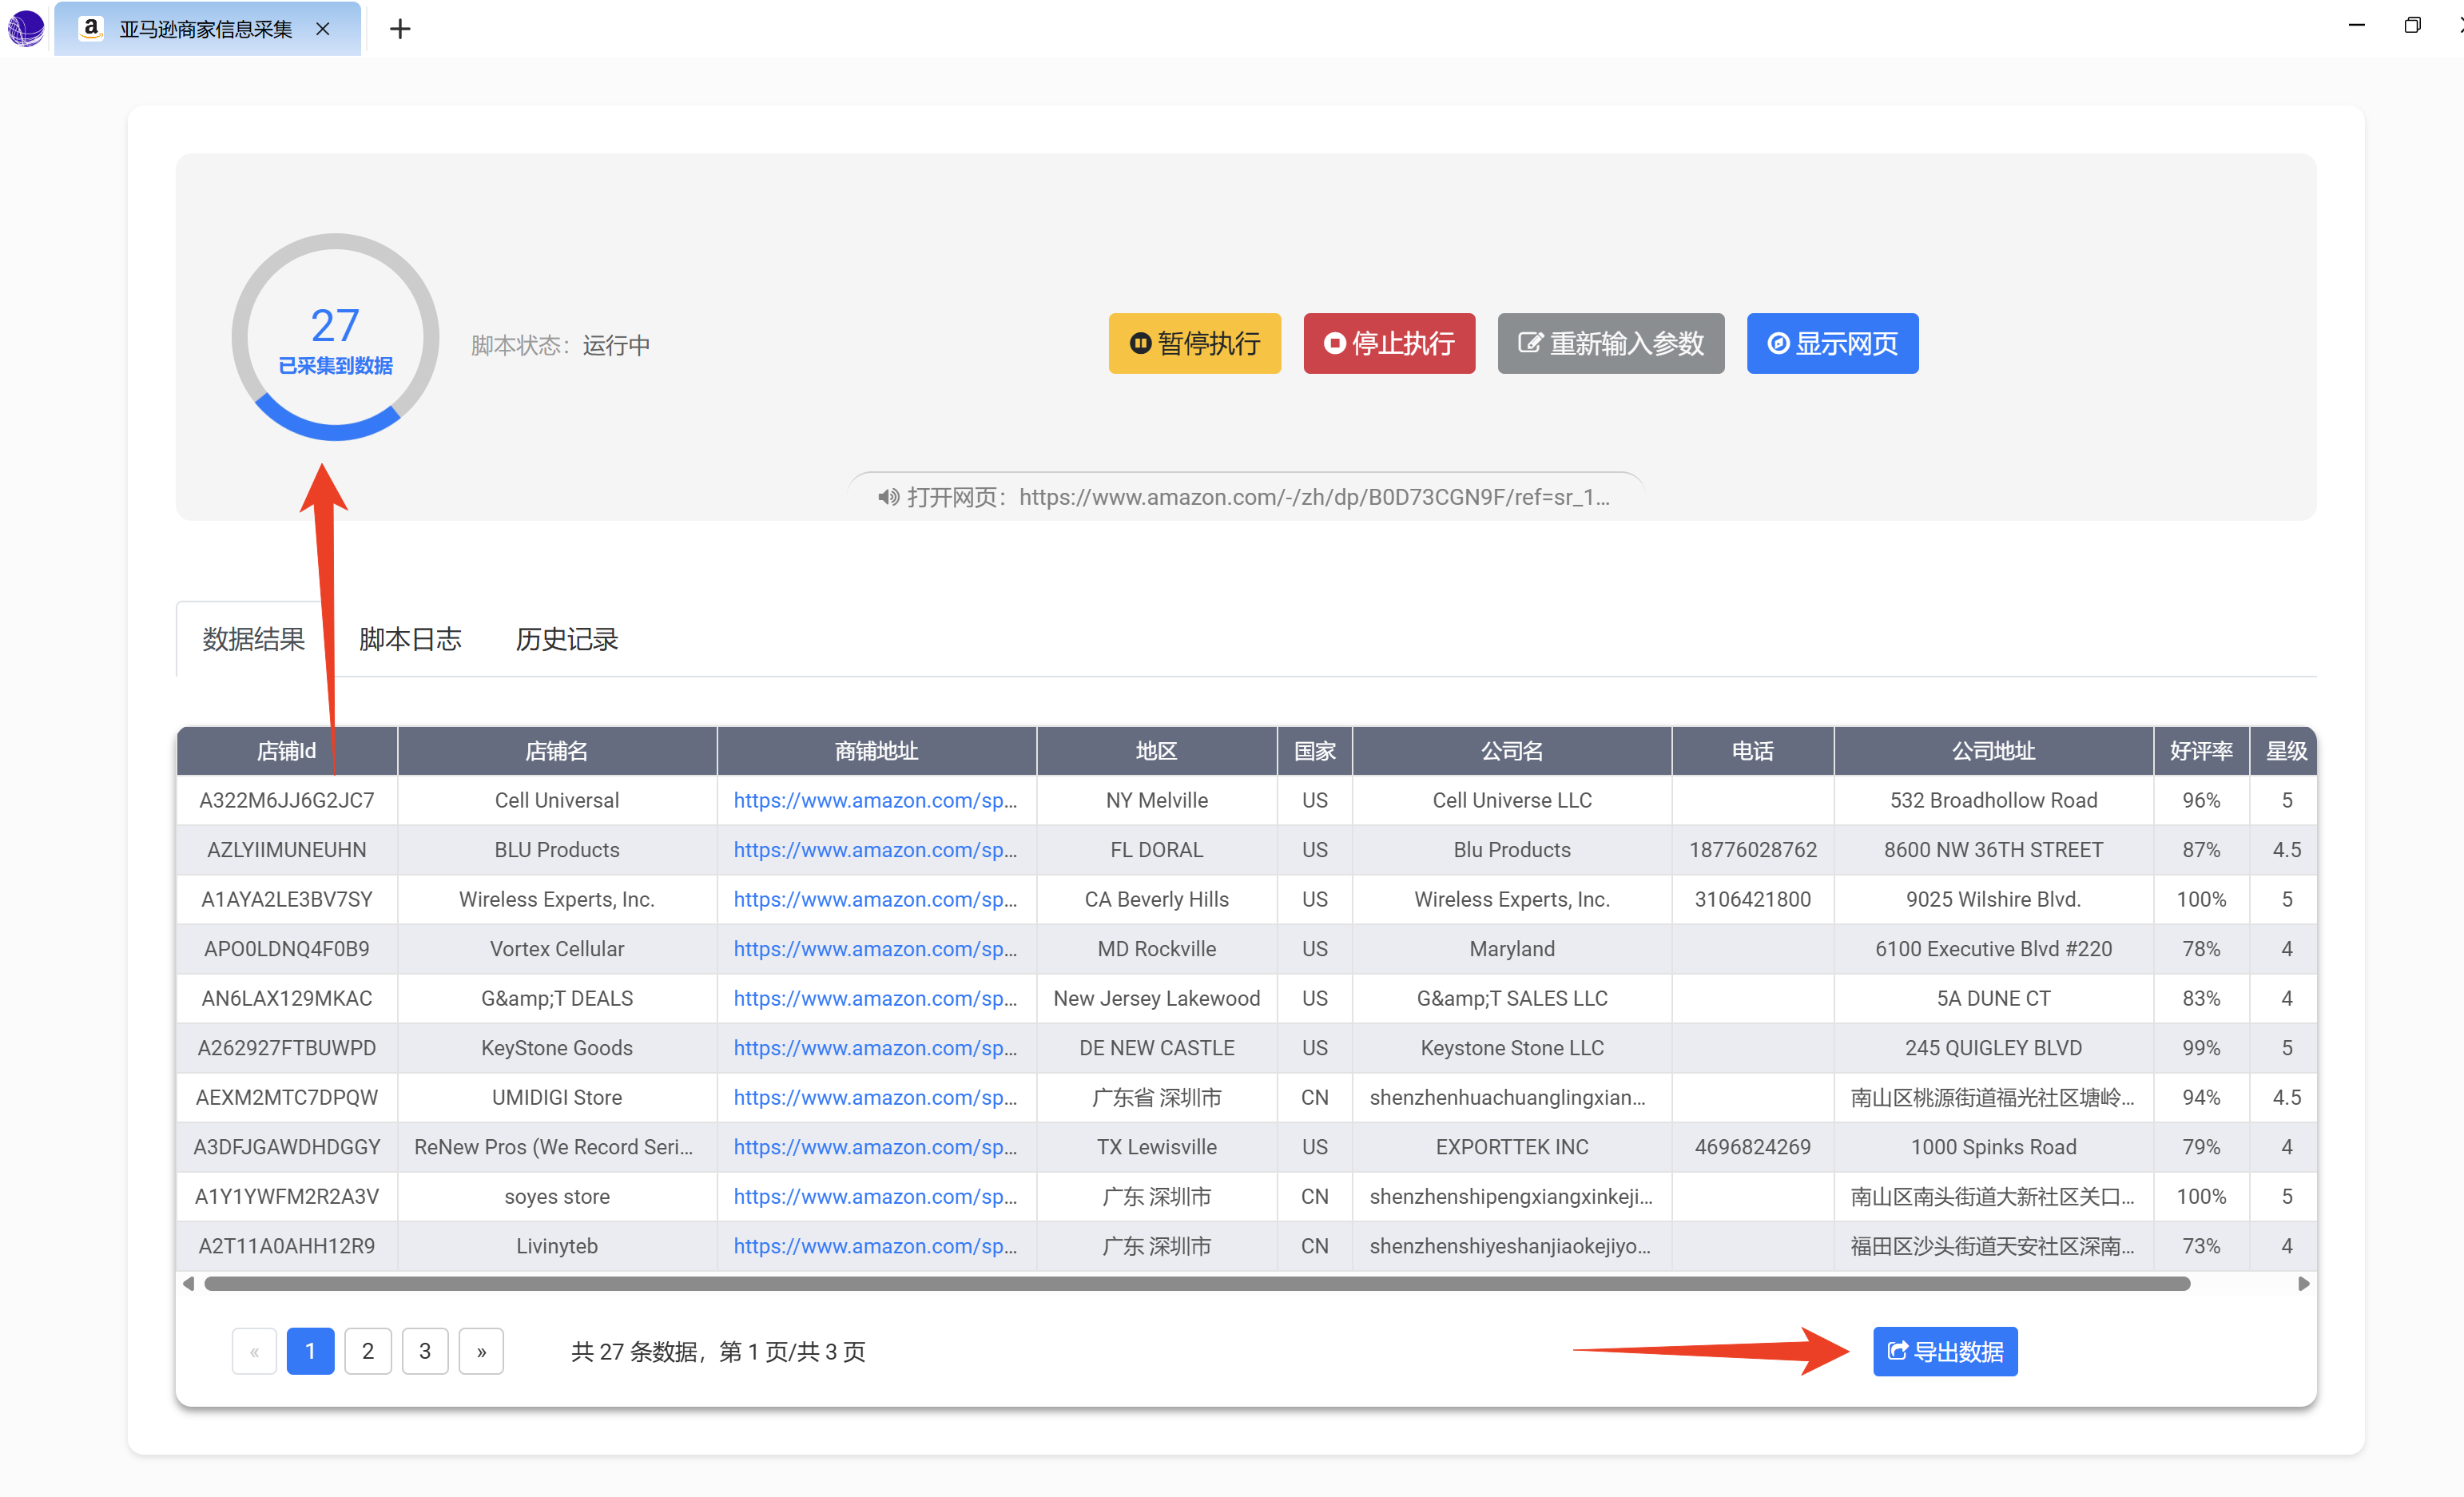Click the 27 已采集到数据 progress circle
The height and width of the screenshot is (1497, 2464).
click(335, 337)
